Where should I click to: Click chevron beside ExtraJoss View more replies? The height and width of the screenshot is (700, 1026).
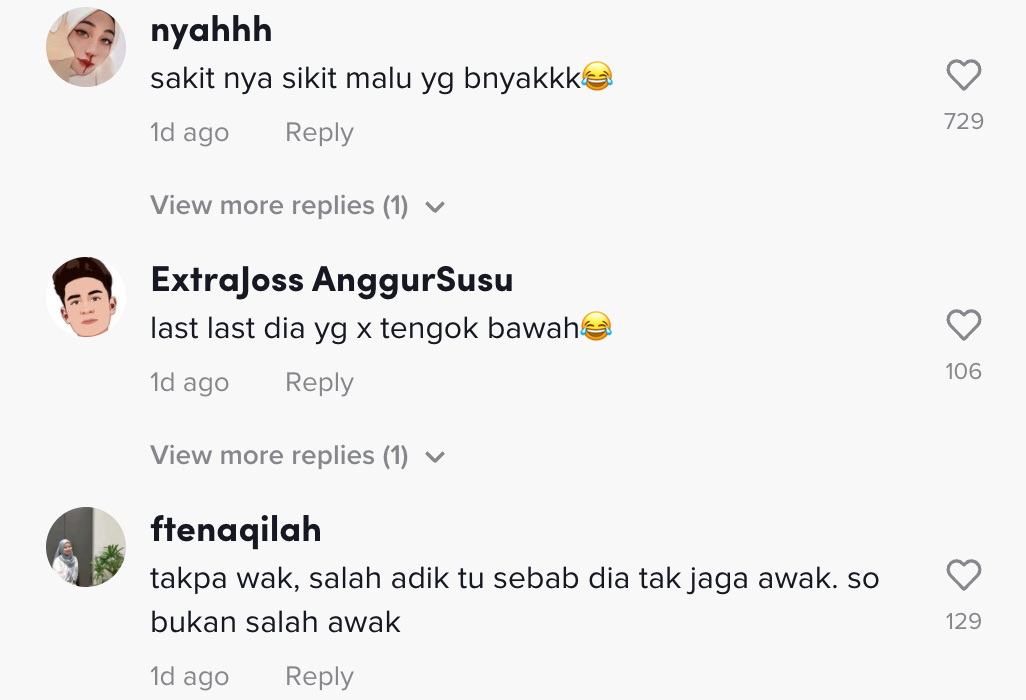(x=435, y=457)
